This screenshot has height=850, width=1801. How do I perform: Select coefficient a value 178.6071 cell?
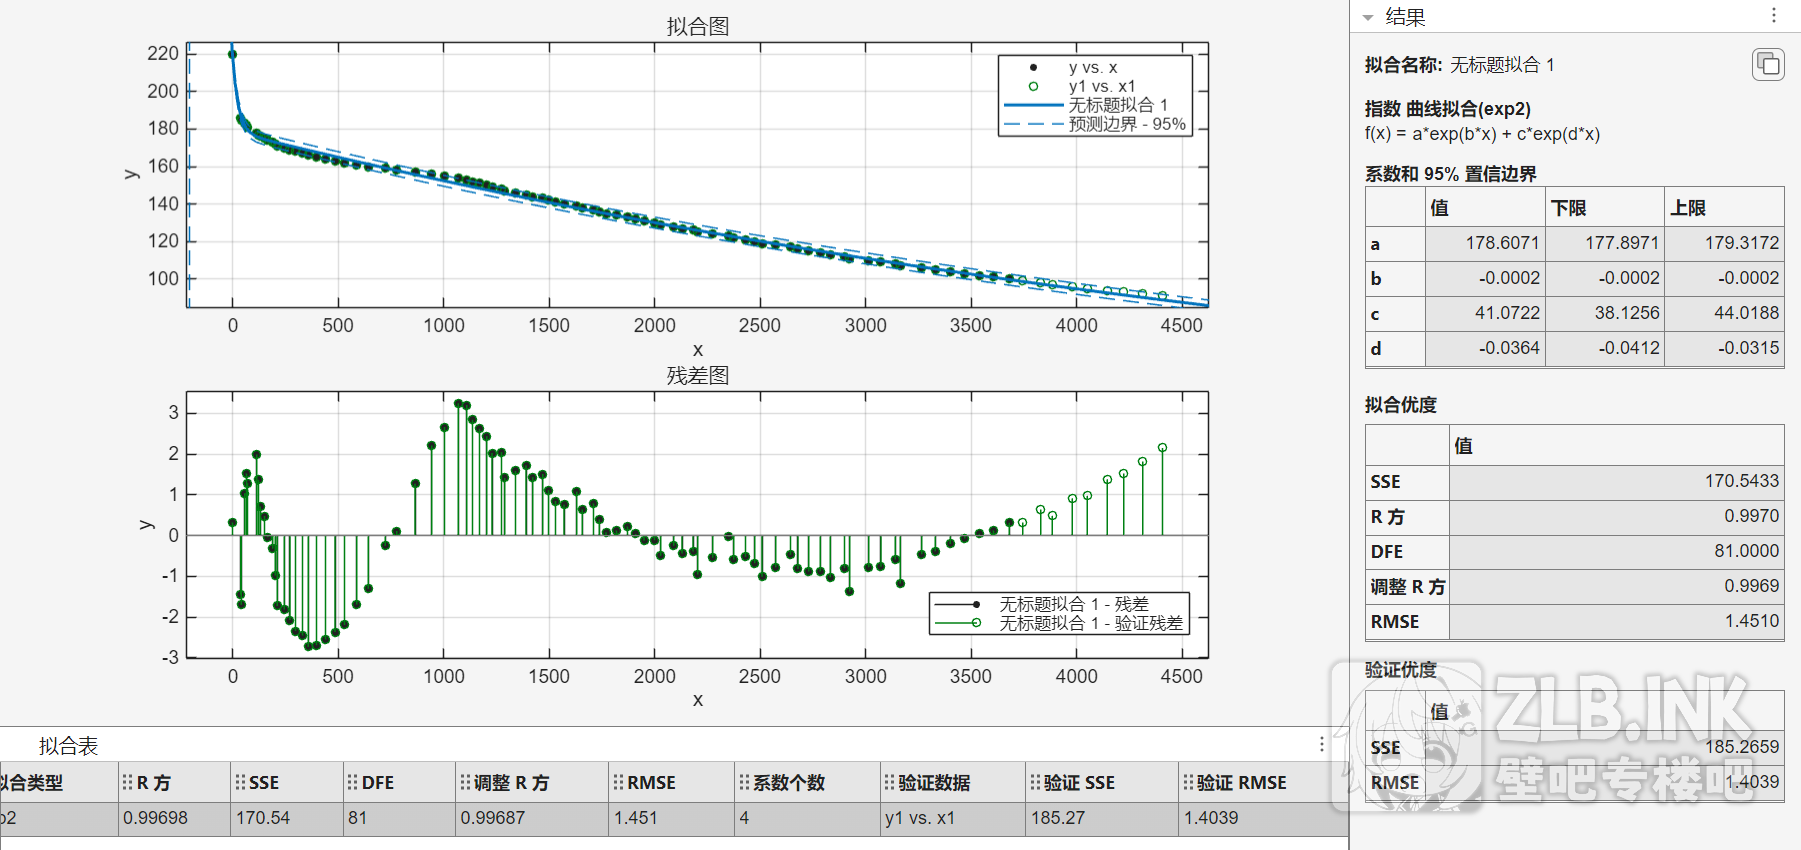pos(1485,243)
